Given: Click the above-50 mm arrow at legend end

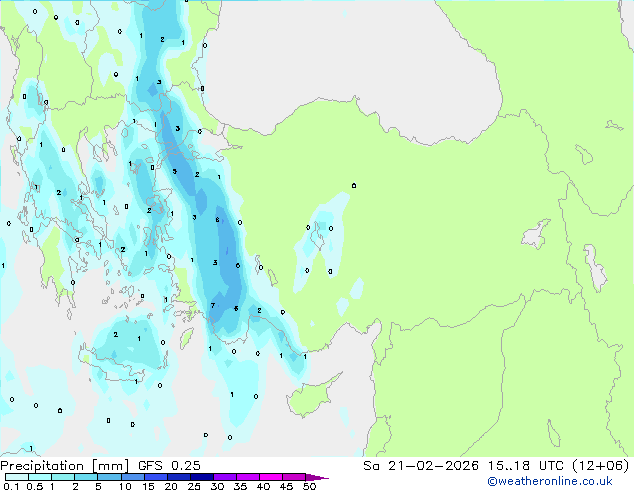Looking at the screenshot, I should click(317, 477).
